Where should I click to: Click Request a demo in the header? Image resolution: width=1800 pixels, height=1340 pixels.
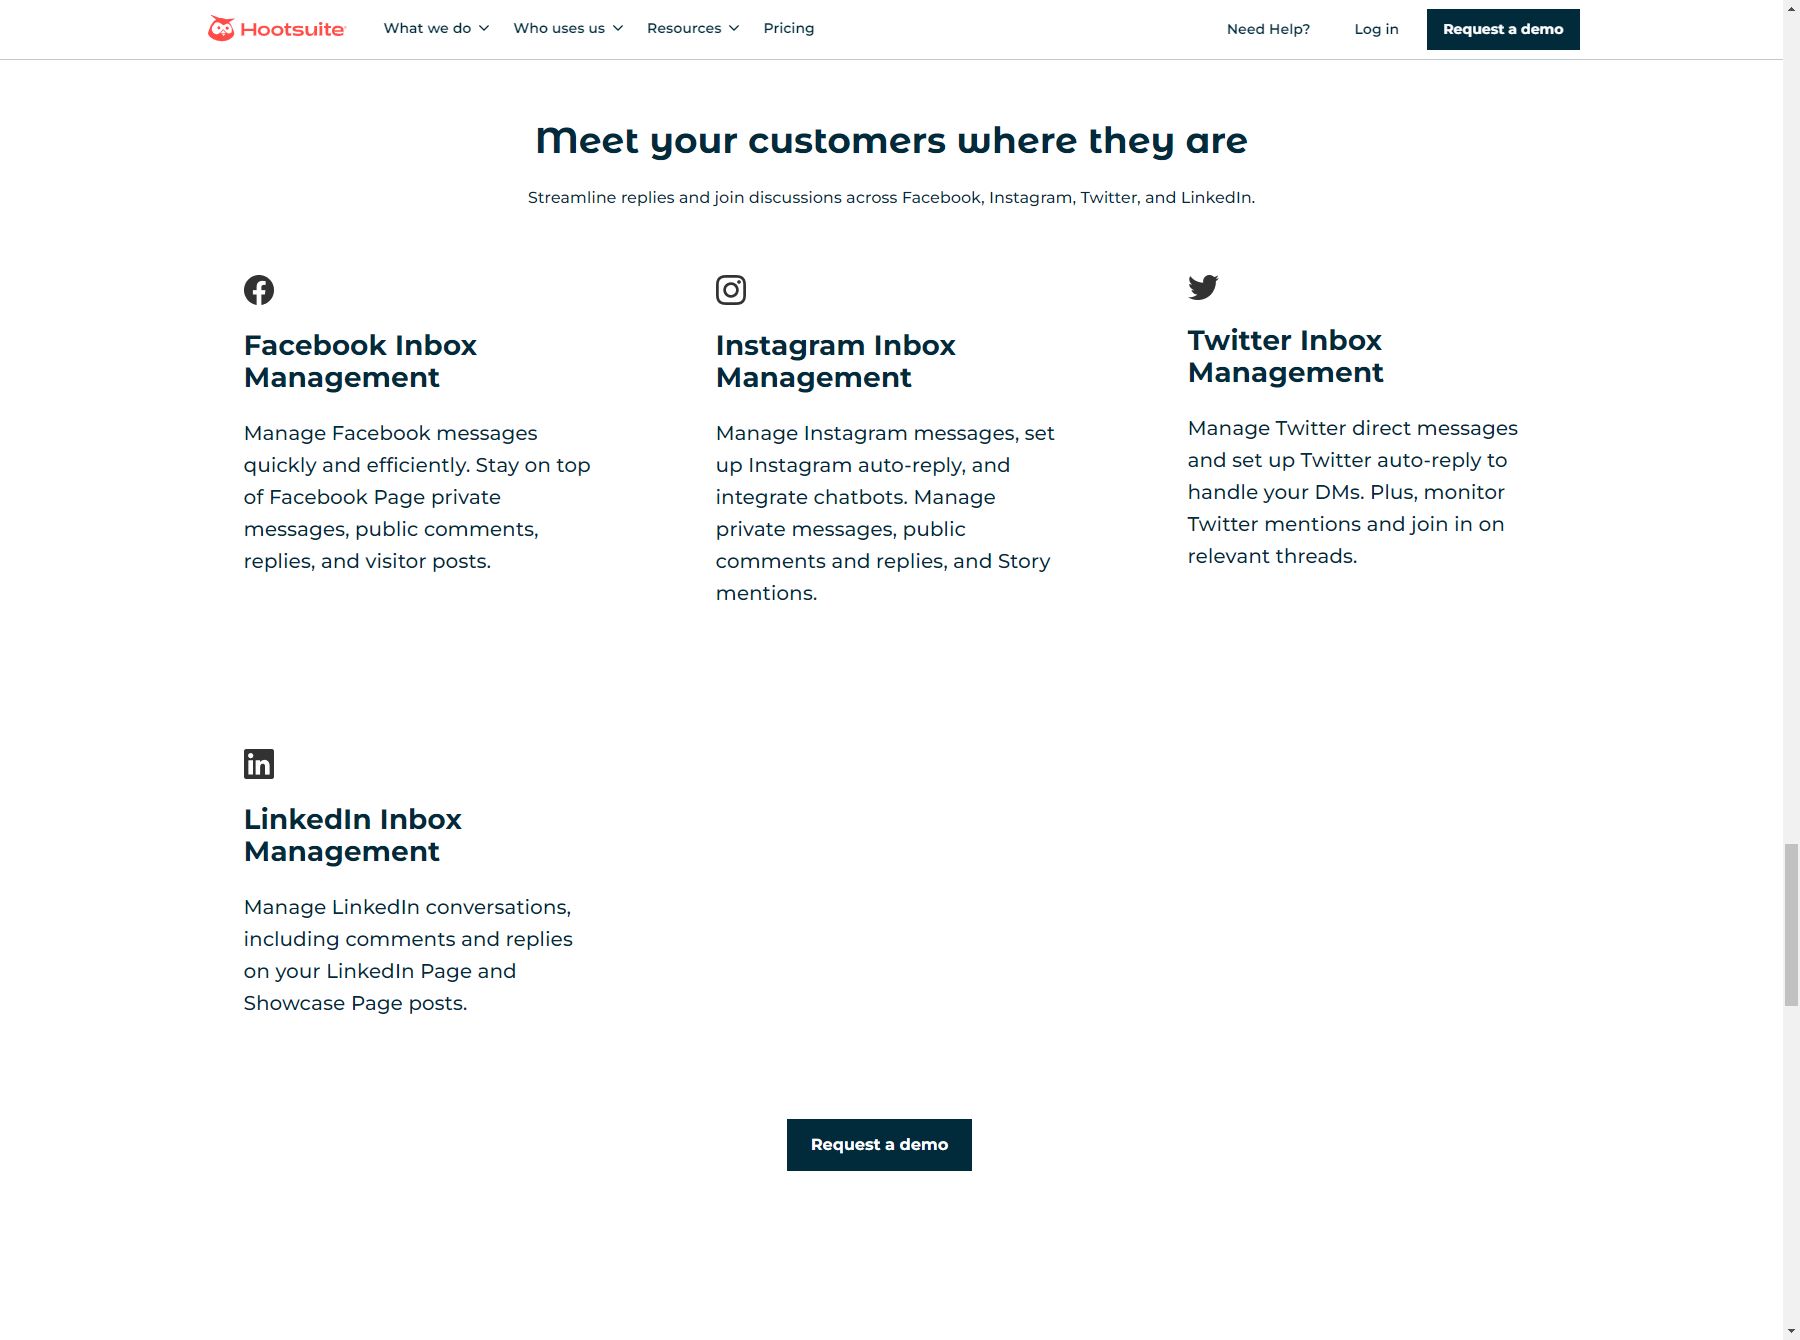tap(1502, 29)
